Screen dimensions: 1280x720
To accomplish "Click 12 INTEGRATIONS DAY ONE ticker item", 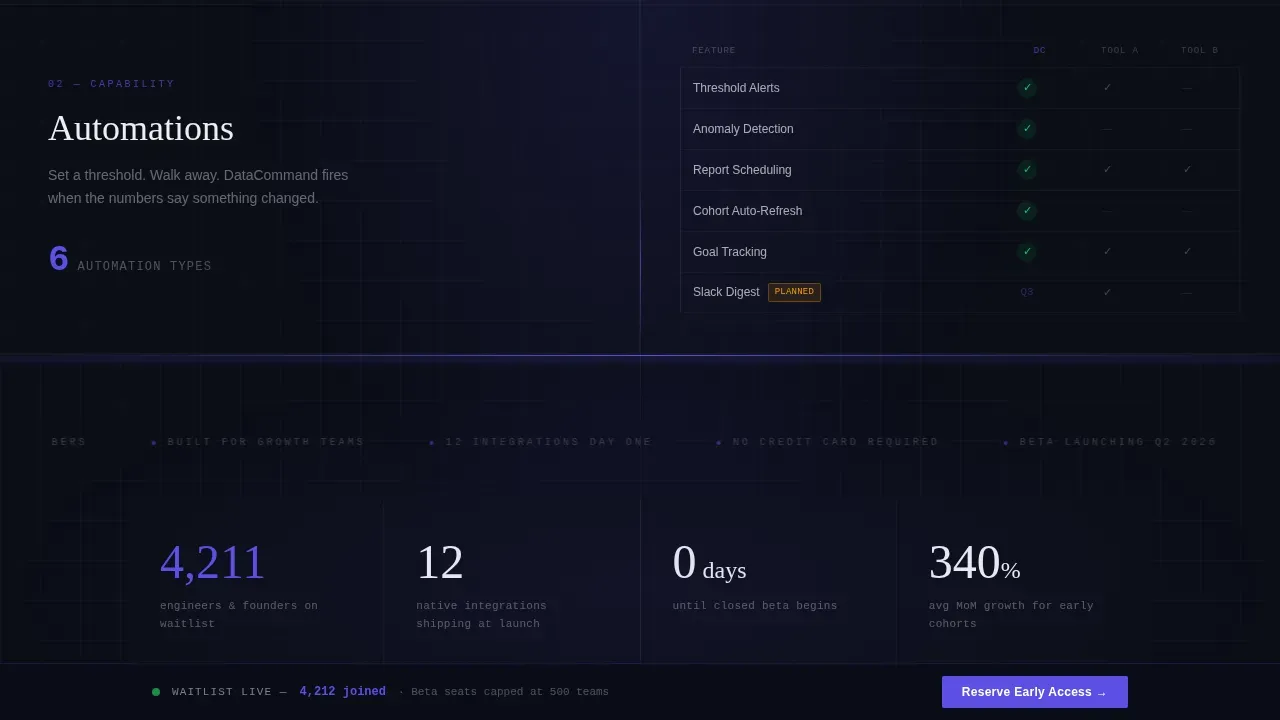I will [548, 442].
